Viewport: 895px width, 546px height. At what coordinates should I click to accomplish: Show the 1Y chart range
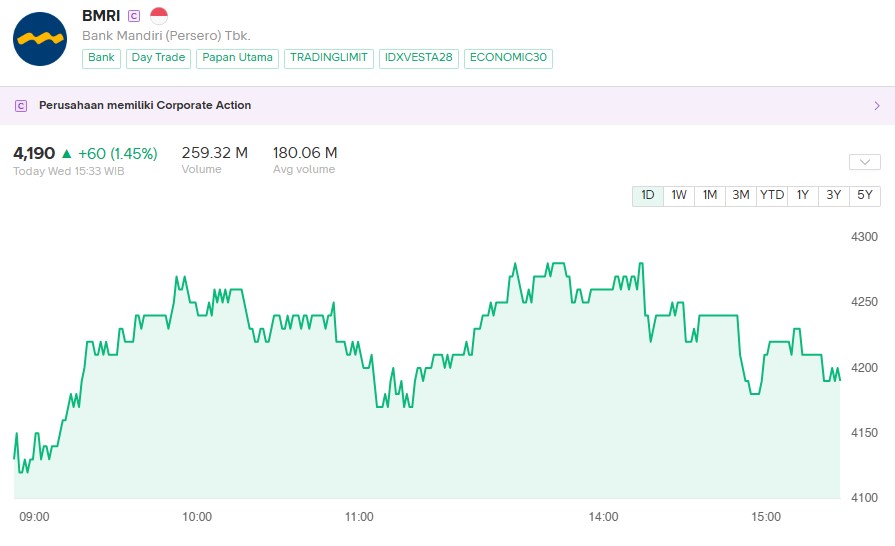tap(803, 195)
